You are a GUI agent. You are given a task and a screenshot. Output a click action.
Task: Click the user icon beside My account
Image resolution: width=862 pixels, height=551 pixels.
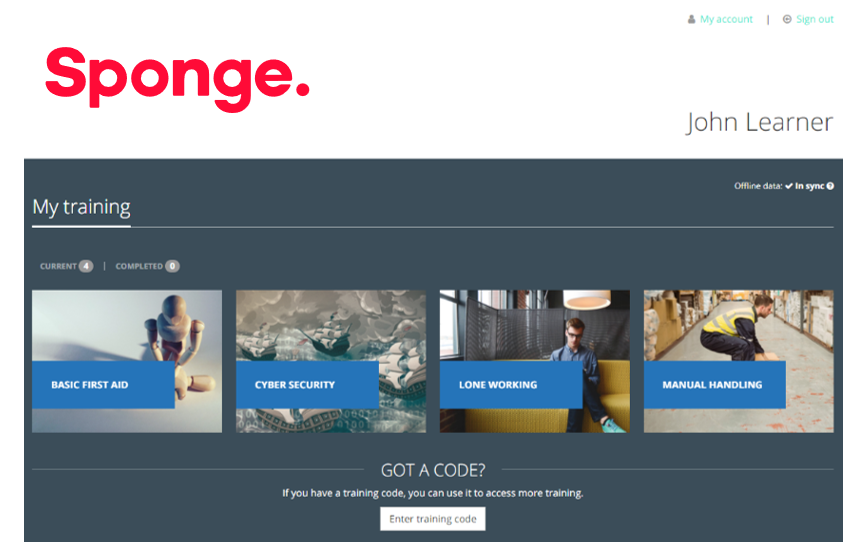pos(692,19)
